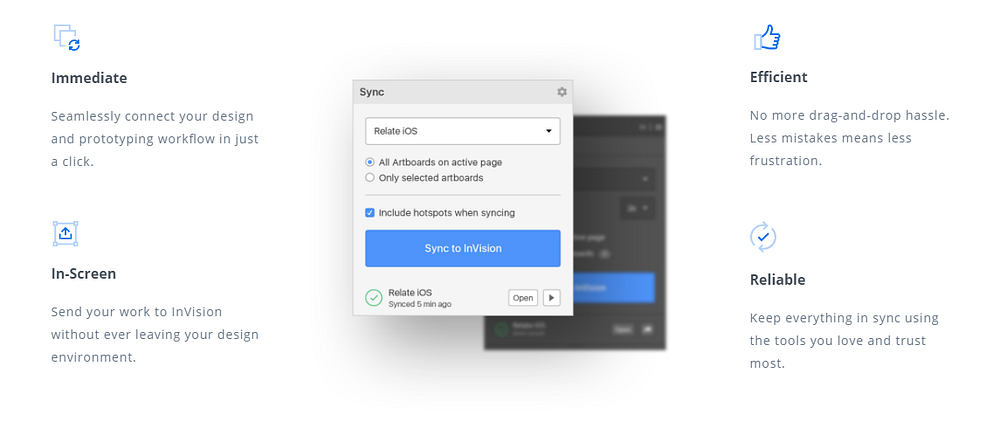Click Relate iOS synced status text
This screenshot has height=429, width=1000.
click(x=420, y=298)
